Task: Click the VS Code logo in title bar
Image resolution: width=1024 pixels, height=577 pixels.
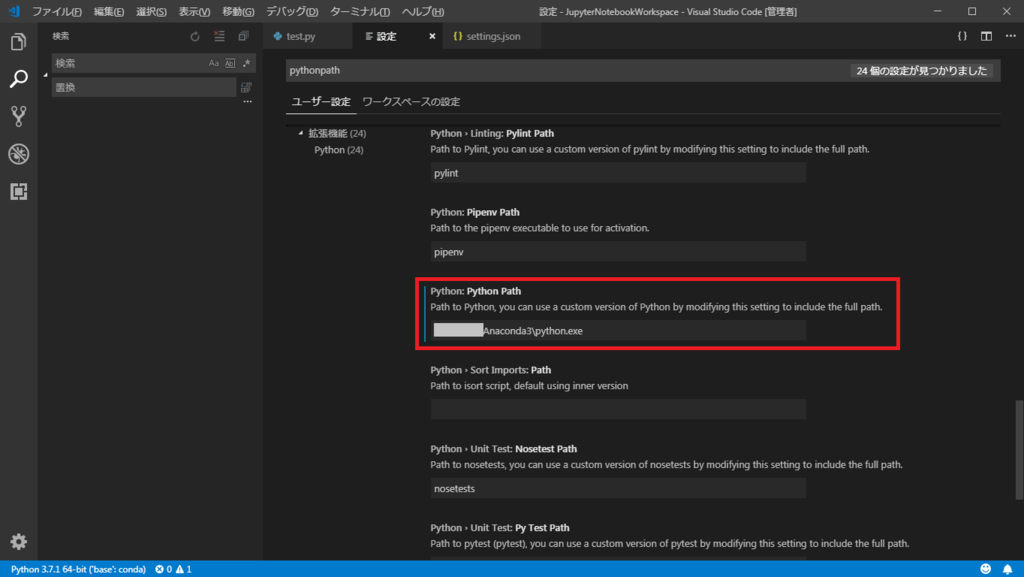Action: [14, 12]
